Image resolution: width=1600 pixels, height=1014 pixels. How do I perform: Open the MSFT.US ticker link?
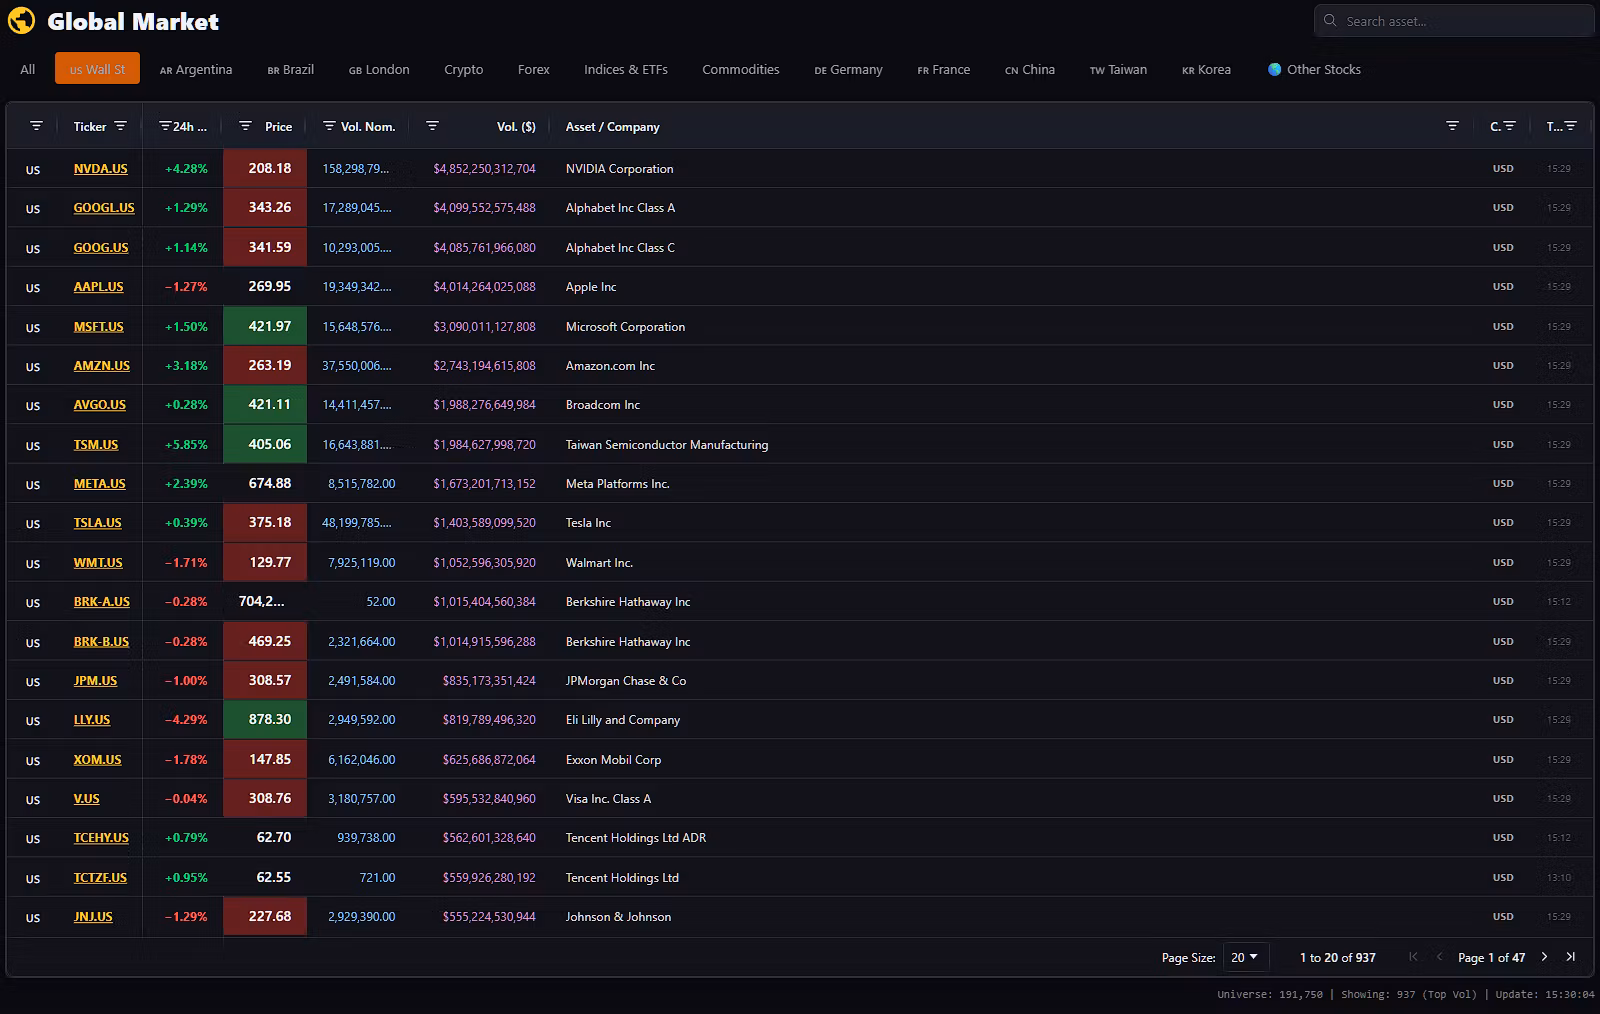99,327
